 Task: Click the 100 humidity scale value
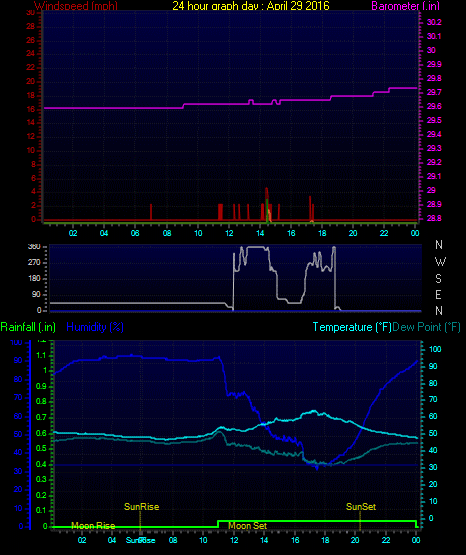16,342
